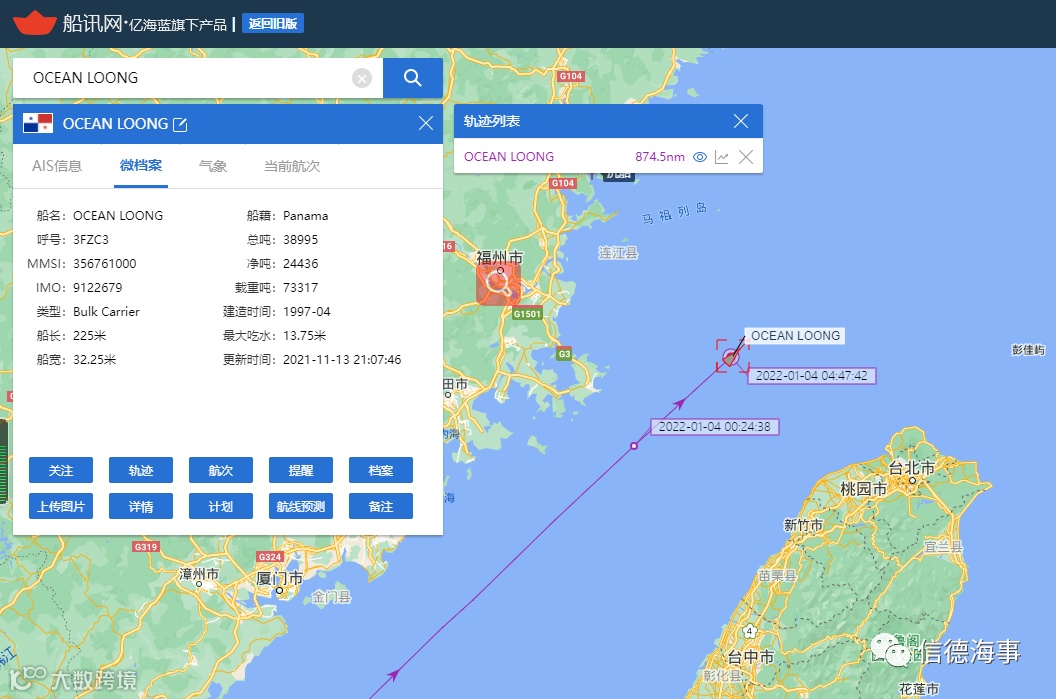Switch to the 微档案 tab
The width and height of the screenshot is (1056, 699).
tap(141, 166)
